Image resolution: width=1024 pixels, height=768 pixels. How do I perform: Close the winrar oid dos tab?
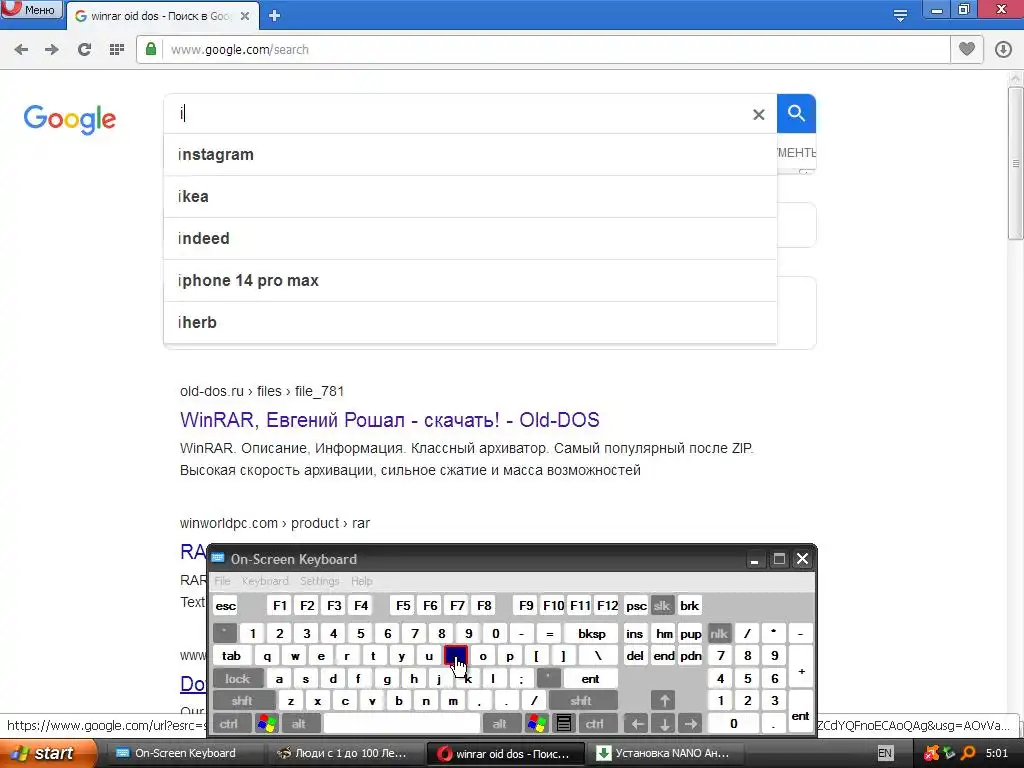click(245, 16)
